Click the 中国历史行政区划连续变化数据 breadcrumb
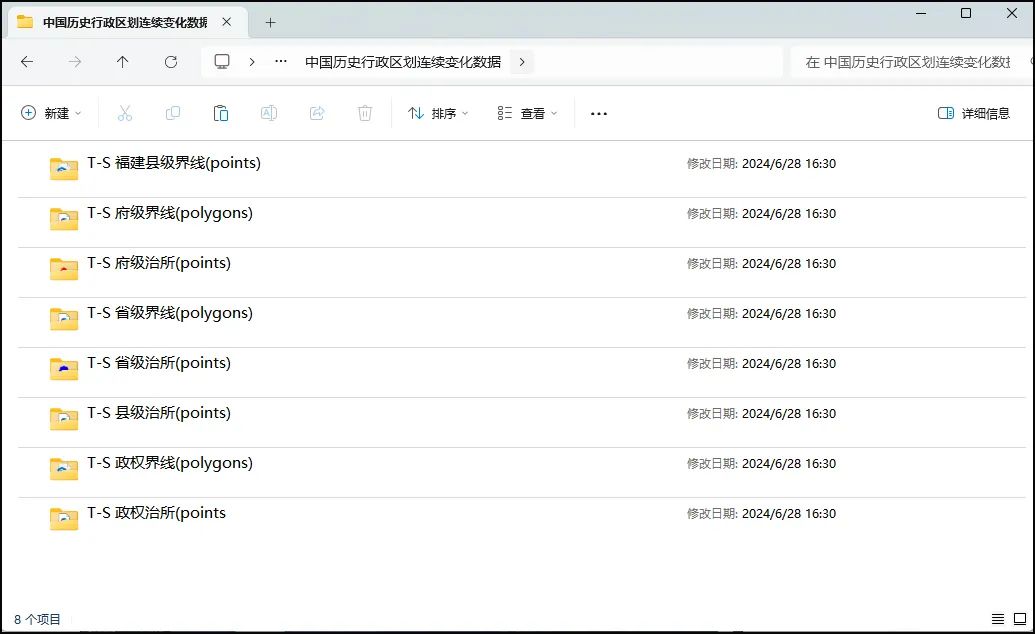 pyautogui.click(x=403, y=62)
